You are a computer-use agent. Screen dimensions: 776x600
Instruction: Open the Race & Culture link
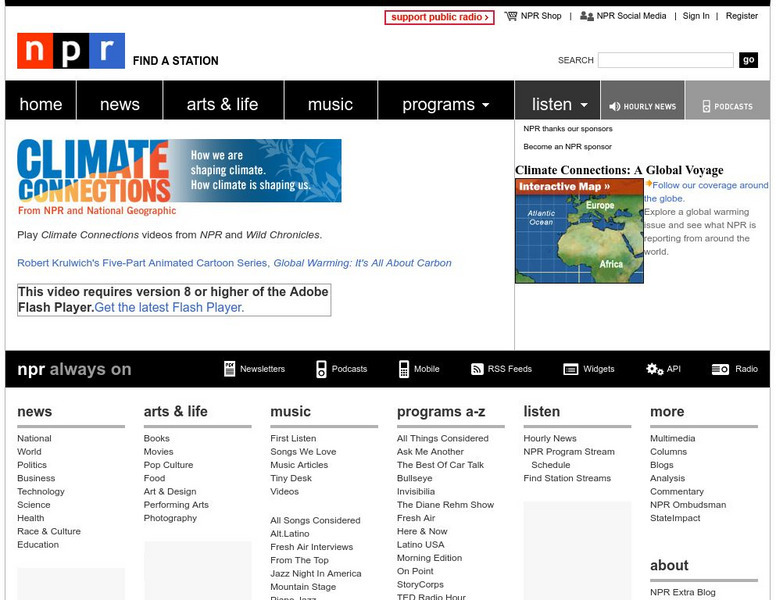48,531
